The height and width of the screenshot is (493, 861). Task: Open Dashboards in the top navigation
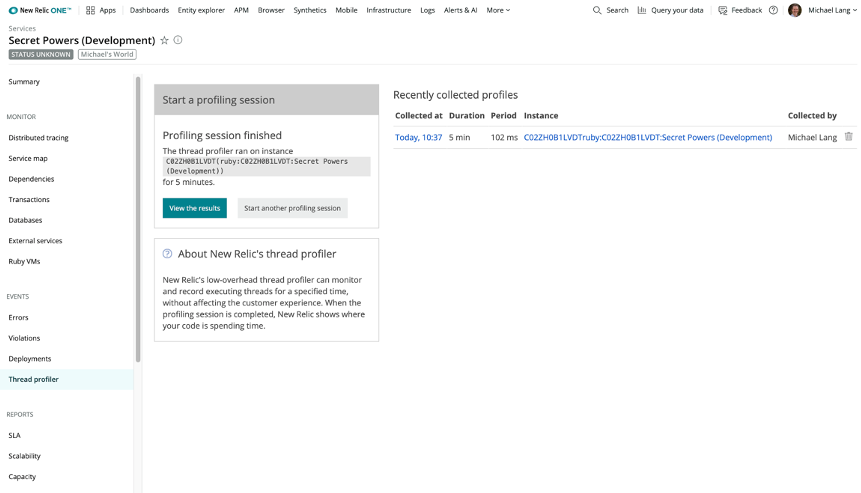[149, 10]
